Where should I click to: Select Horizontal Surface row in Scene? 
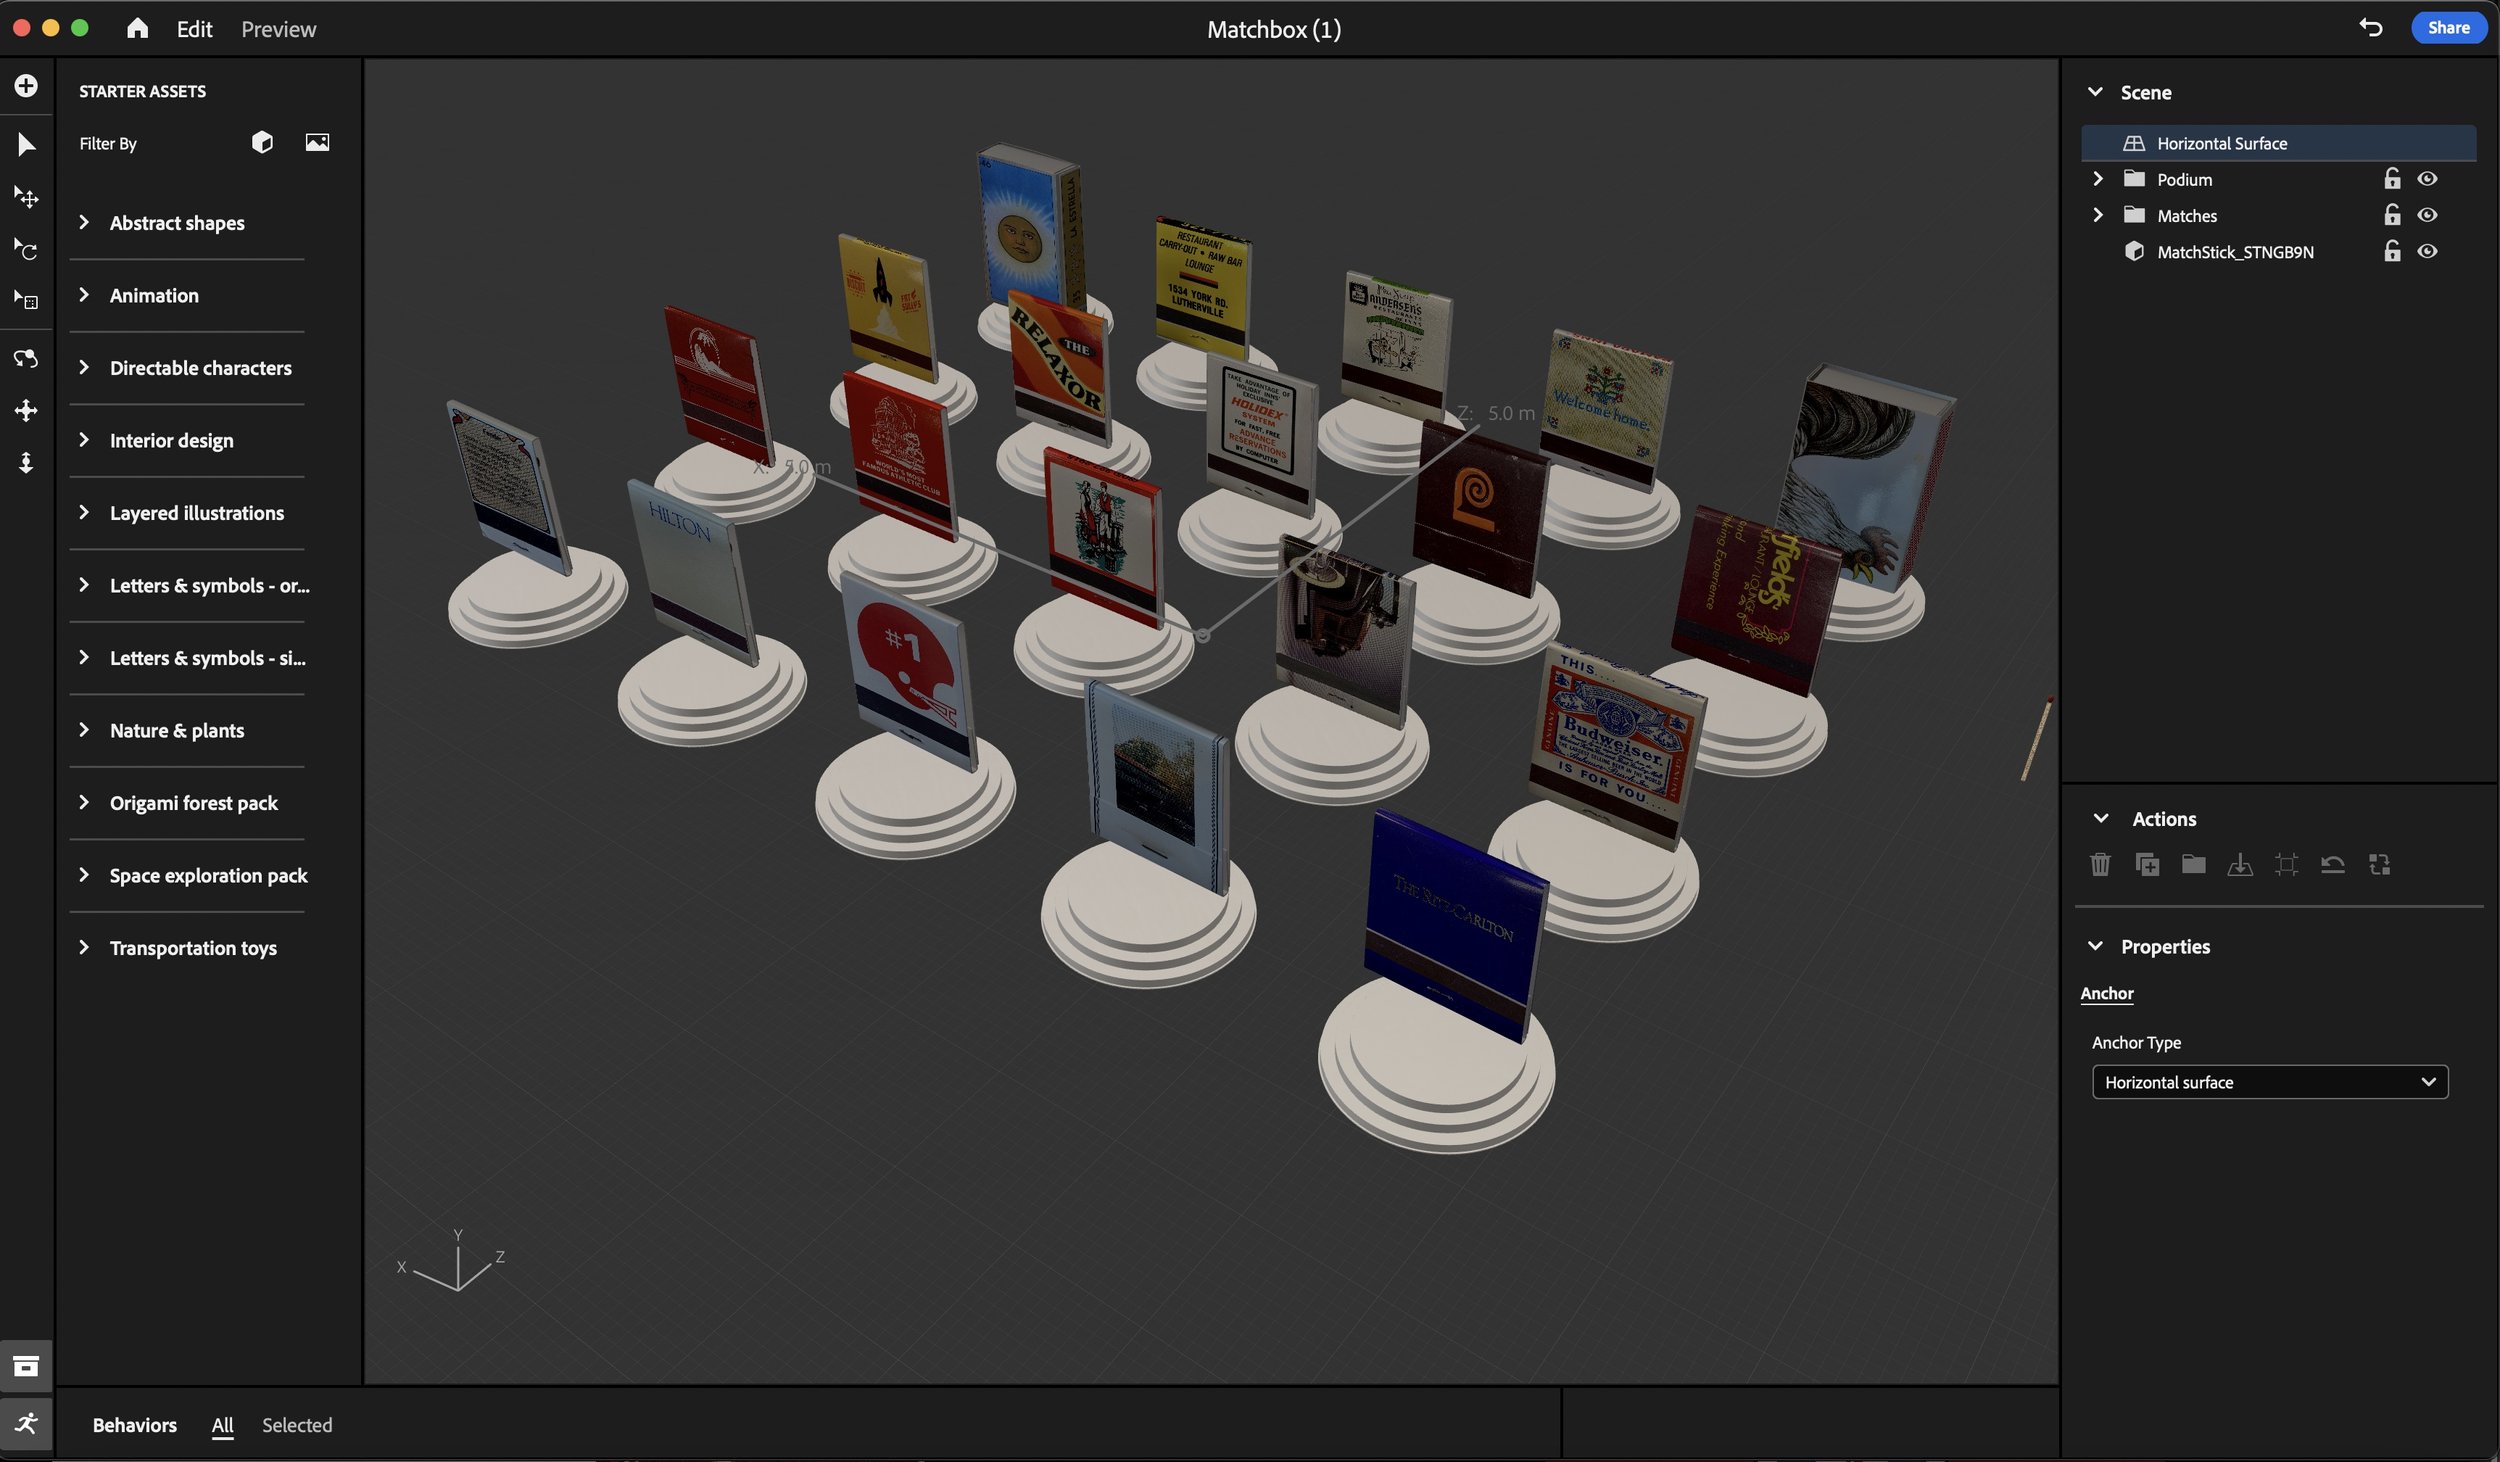(x=2279, y=143)
